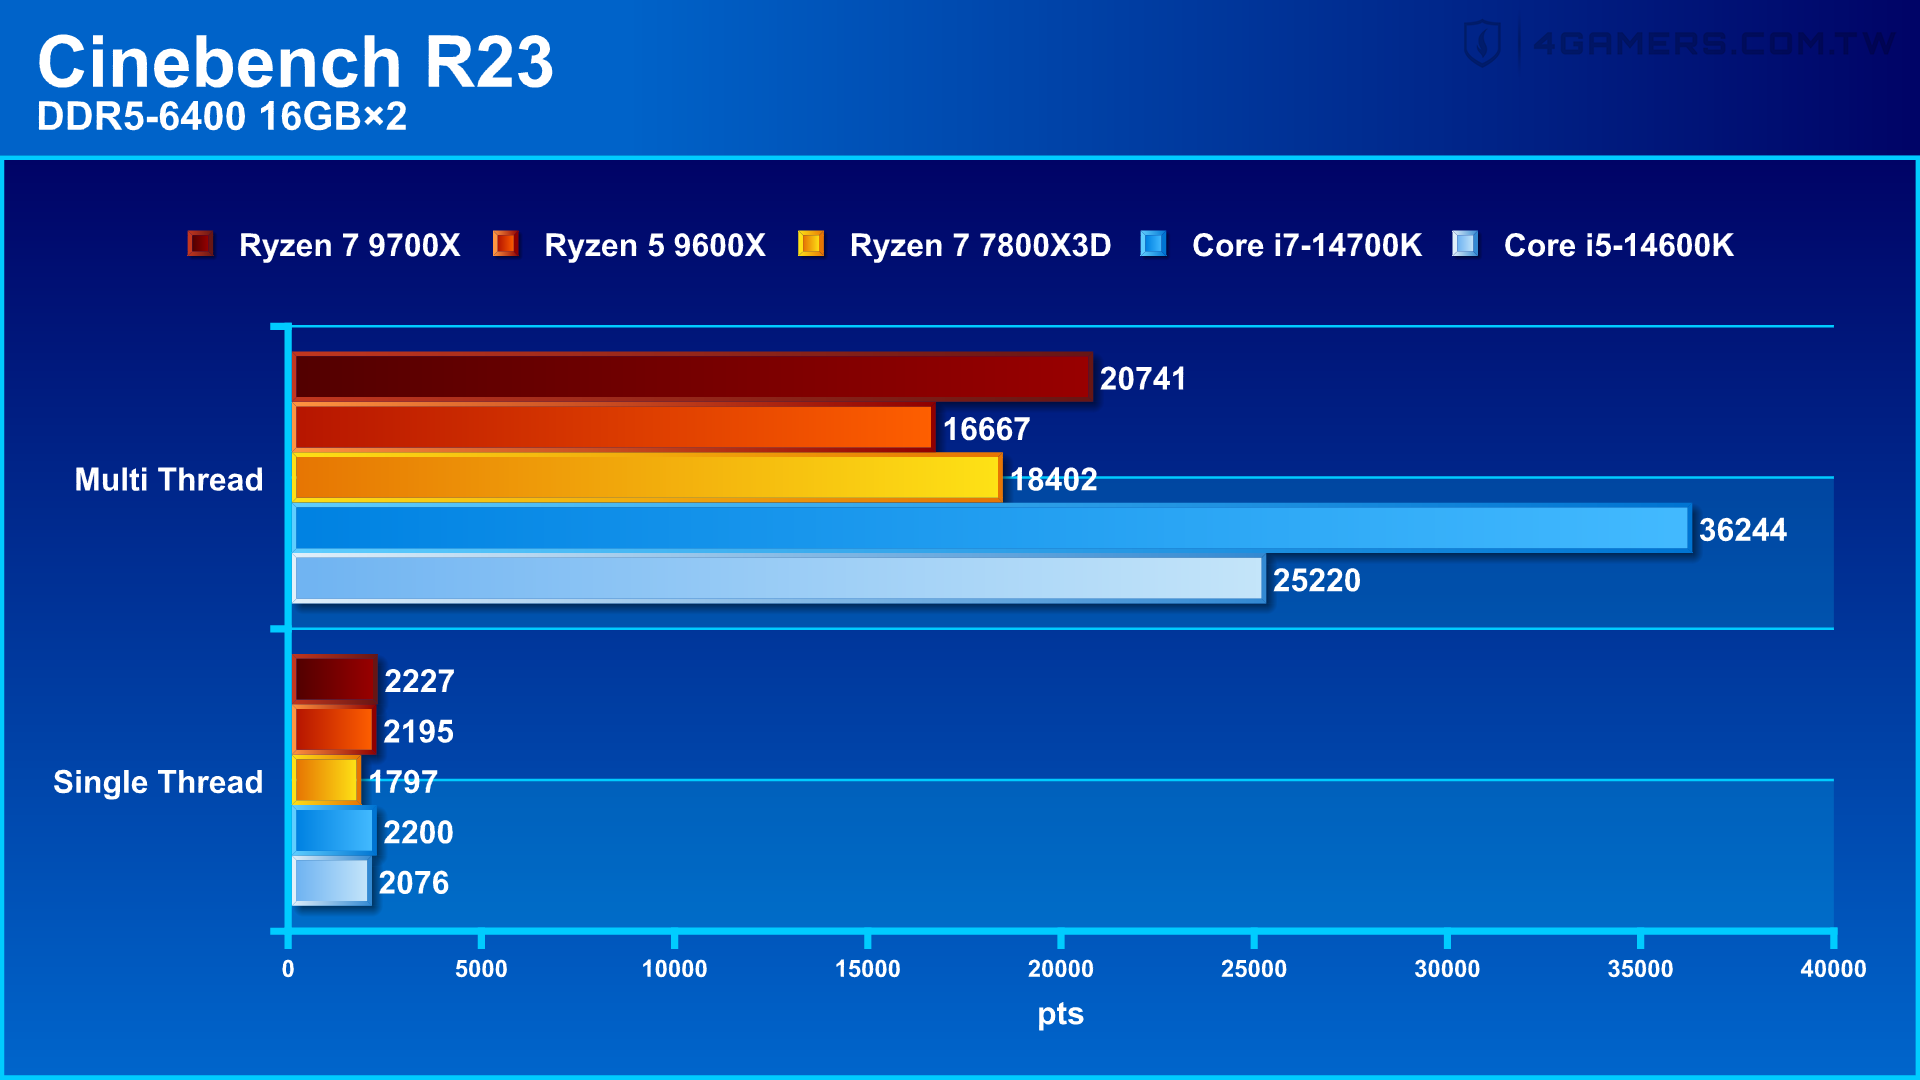Click the blue single-thread bar 2200
Screen dimensions: 1920x1080
[x=334, y=831]
